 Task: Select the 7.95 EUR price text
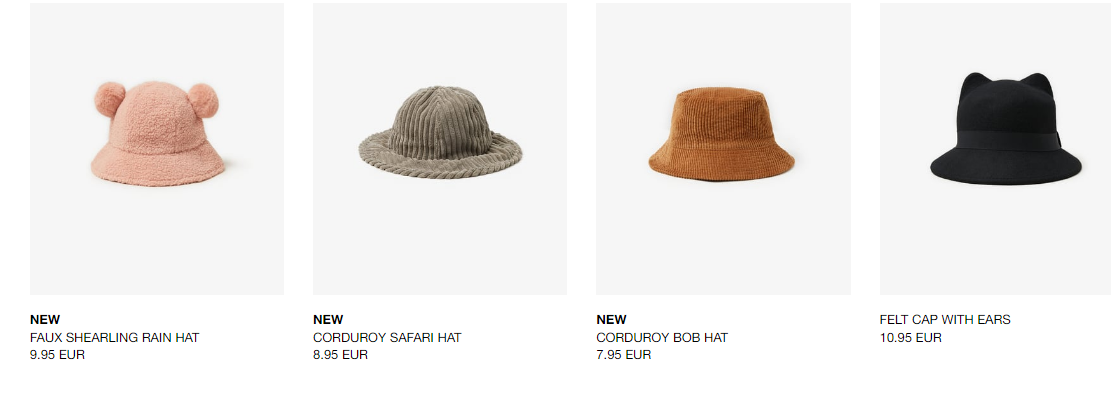point(624,355)
